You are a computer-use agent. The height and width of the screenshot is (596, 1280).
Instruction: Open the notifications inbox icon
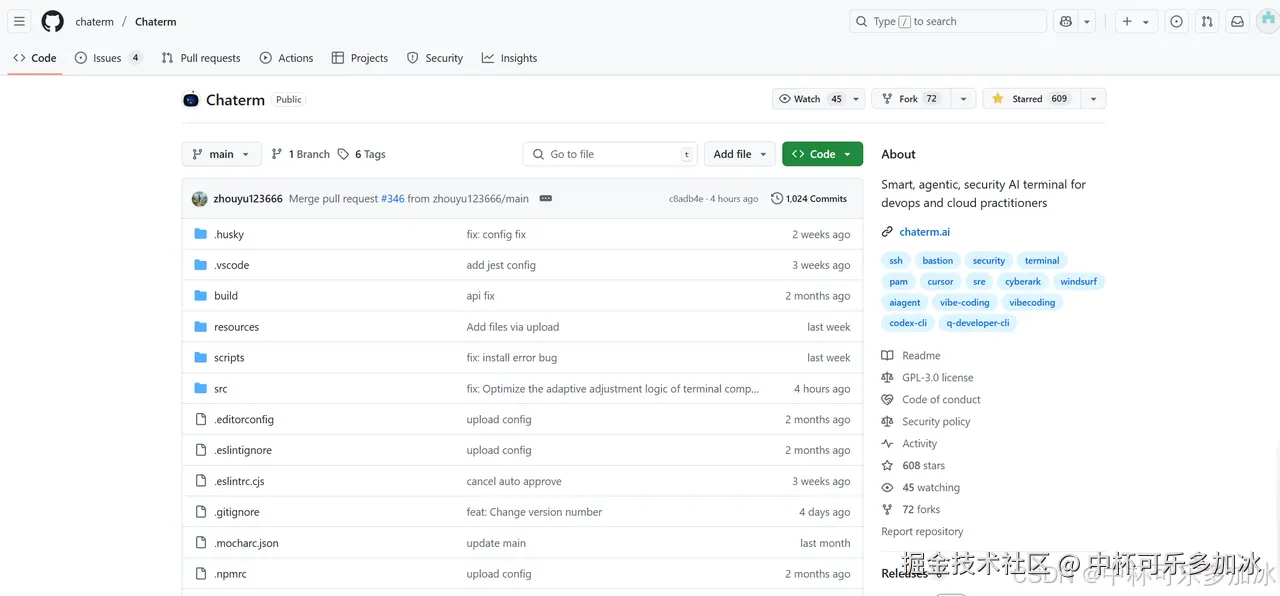(1237, 21)
